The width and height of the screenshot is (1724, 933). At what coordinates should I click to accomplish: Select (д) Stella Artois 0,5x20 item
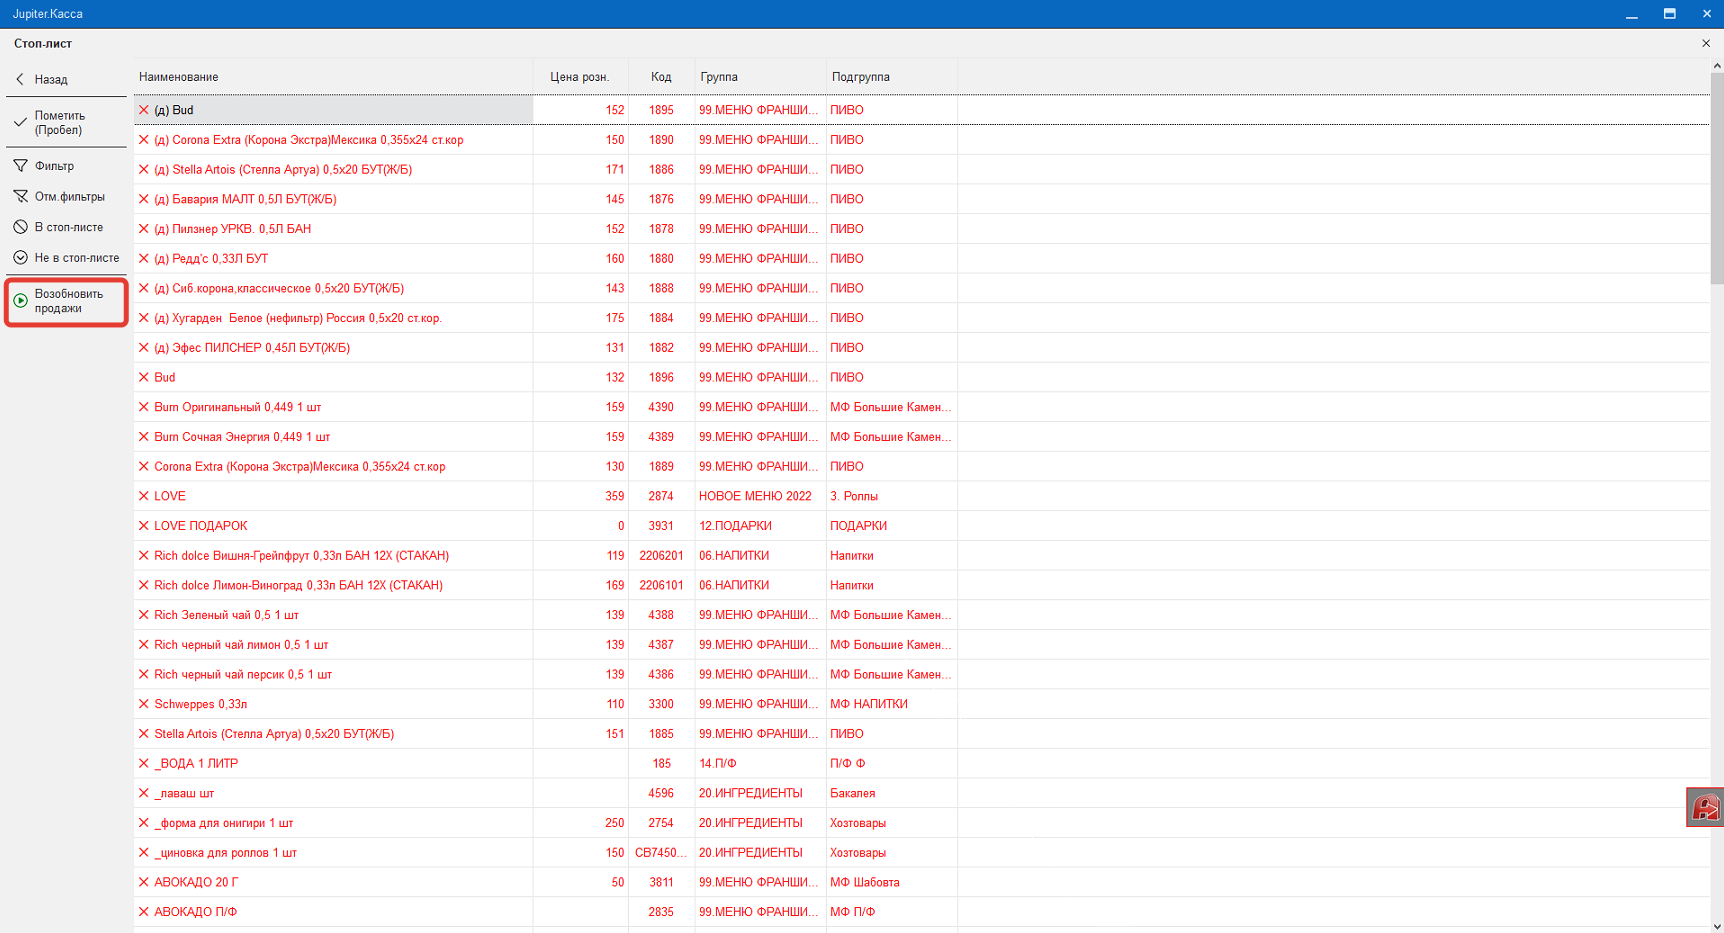283,170
